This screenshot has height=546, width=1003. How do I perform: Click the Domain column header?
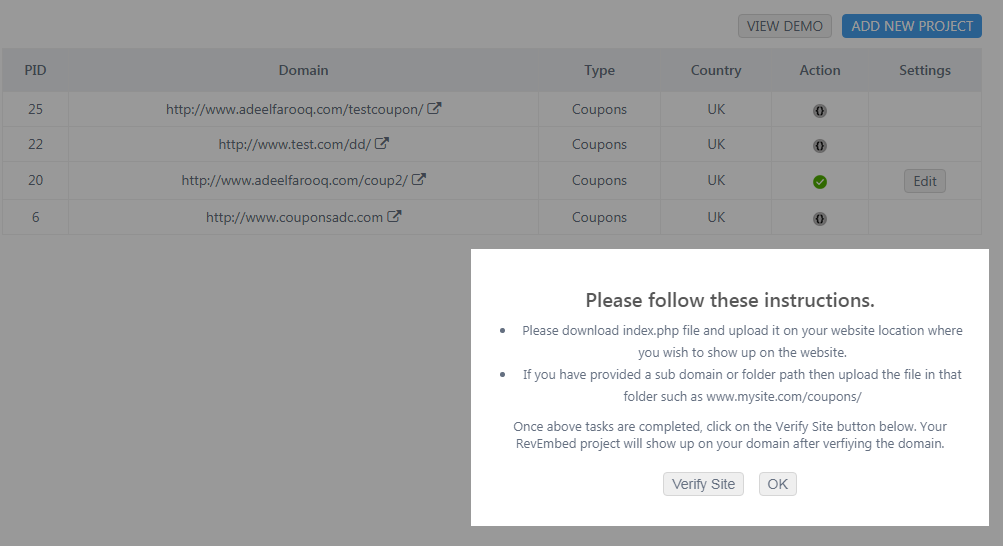click(303, 70)
